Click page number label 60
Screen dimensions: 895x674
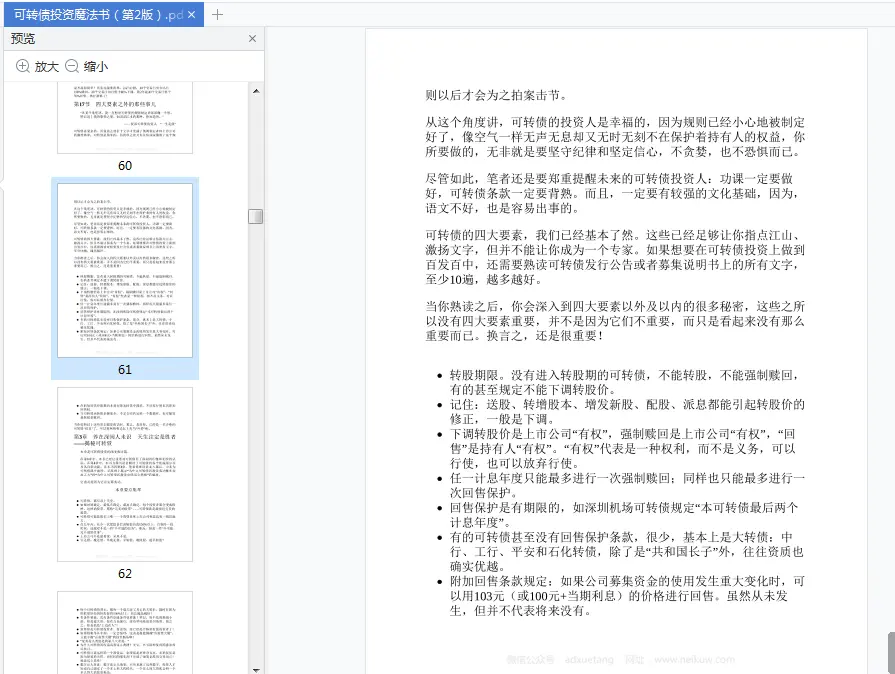pos(125,166)
